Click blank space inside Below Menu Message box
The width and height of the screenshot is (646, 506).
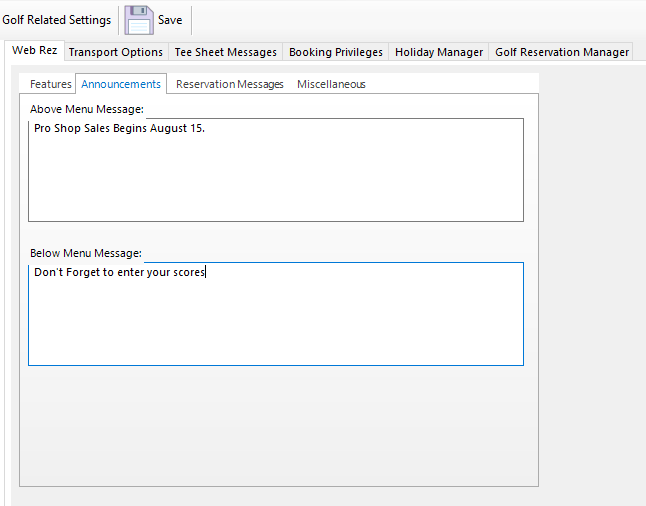[275, 325]
